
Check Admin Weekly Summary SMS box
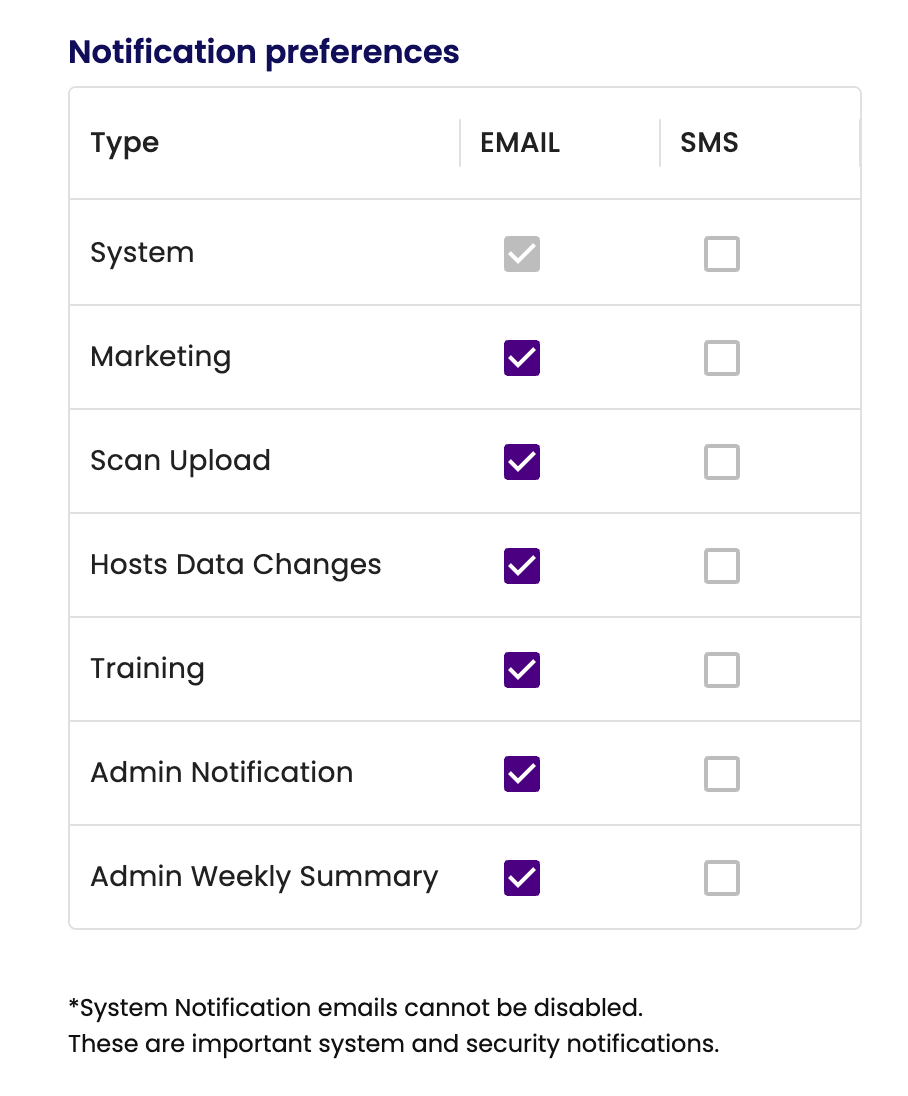click(721, 878)
